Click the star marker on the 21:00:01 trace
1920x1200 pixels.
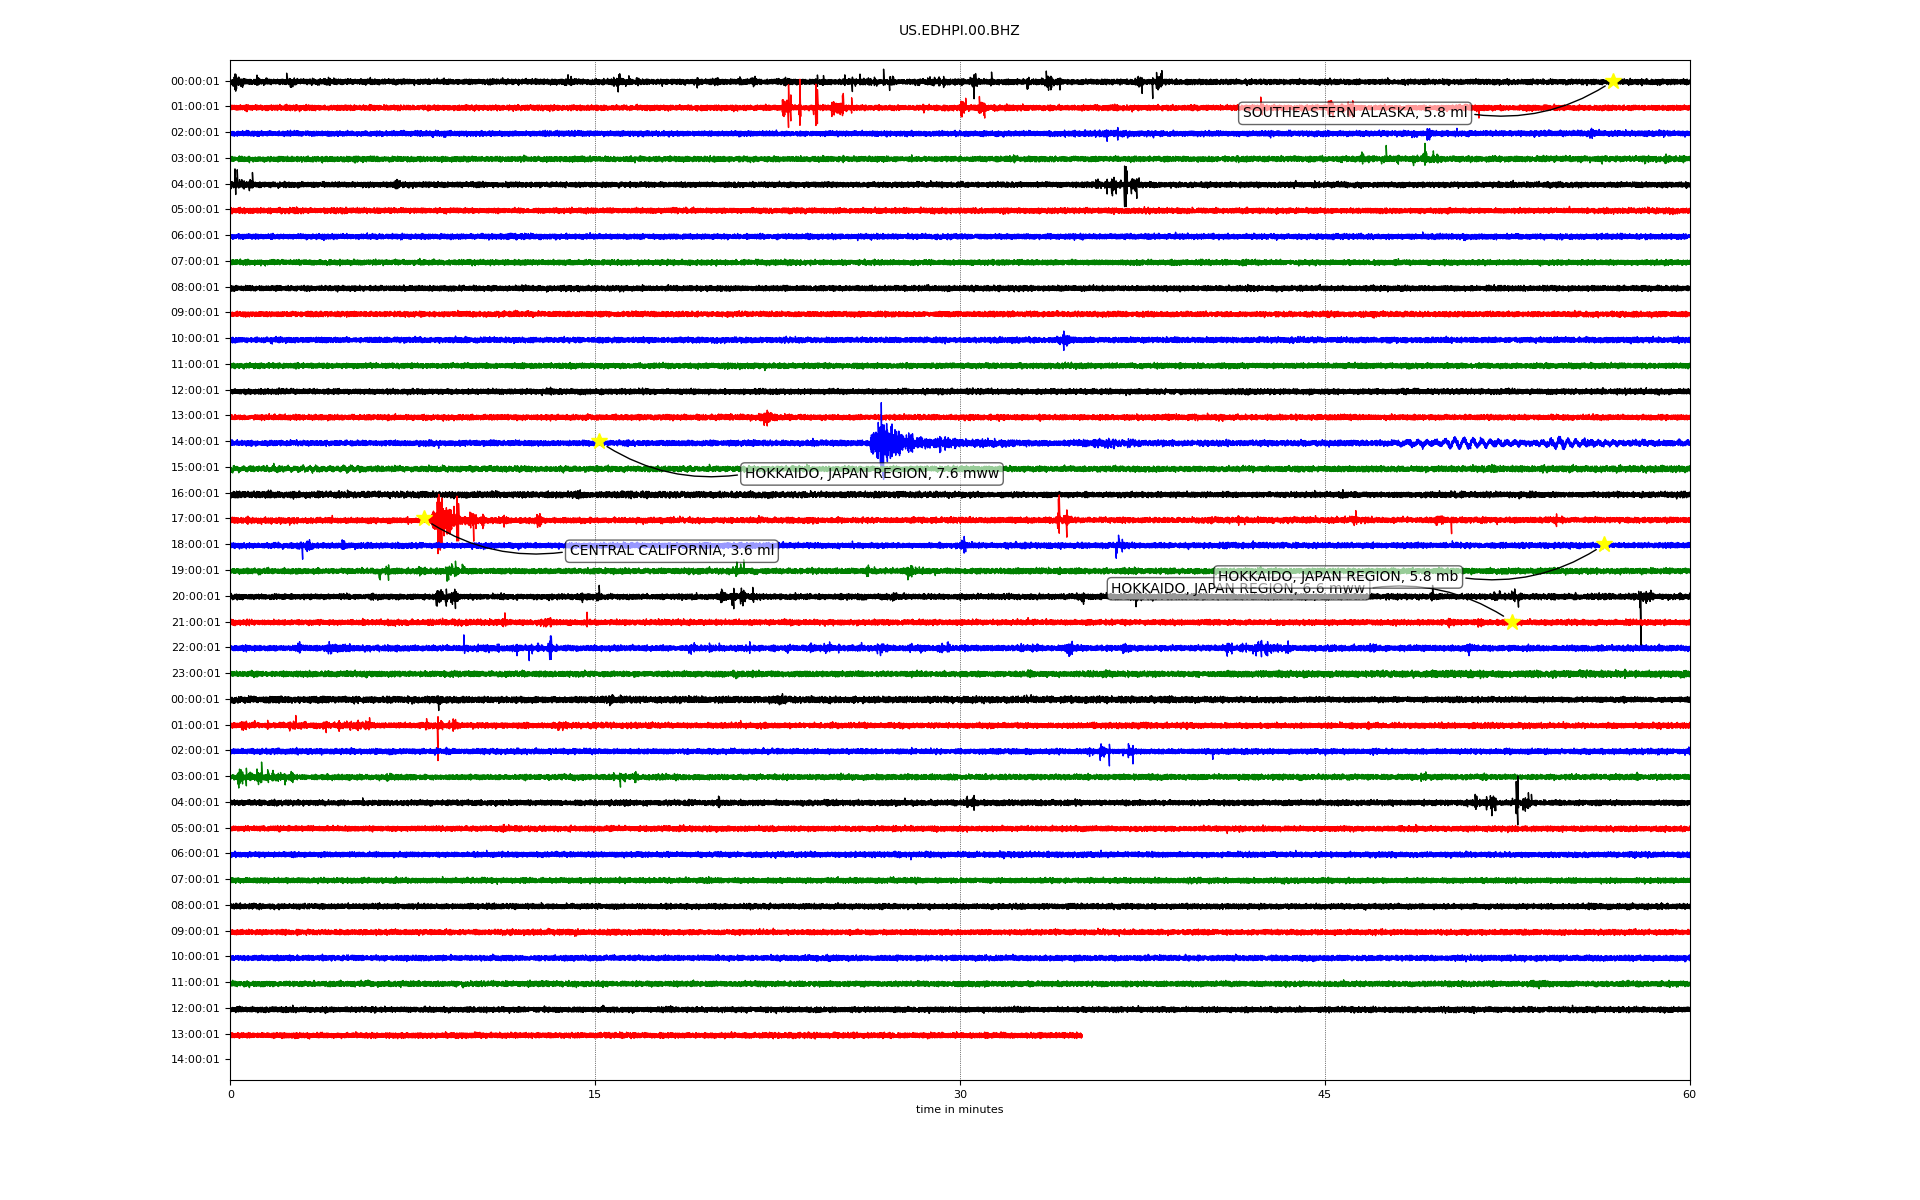point(1512,622)
